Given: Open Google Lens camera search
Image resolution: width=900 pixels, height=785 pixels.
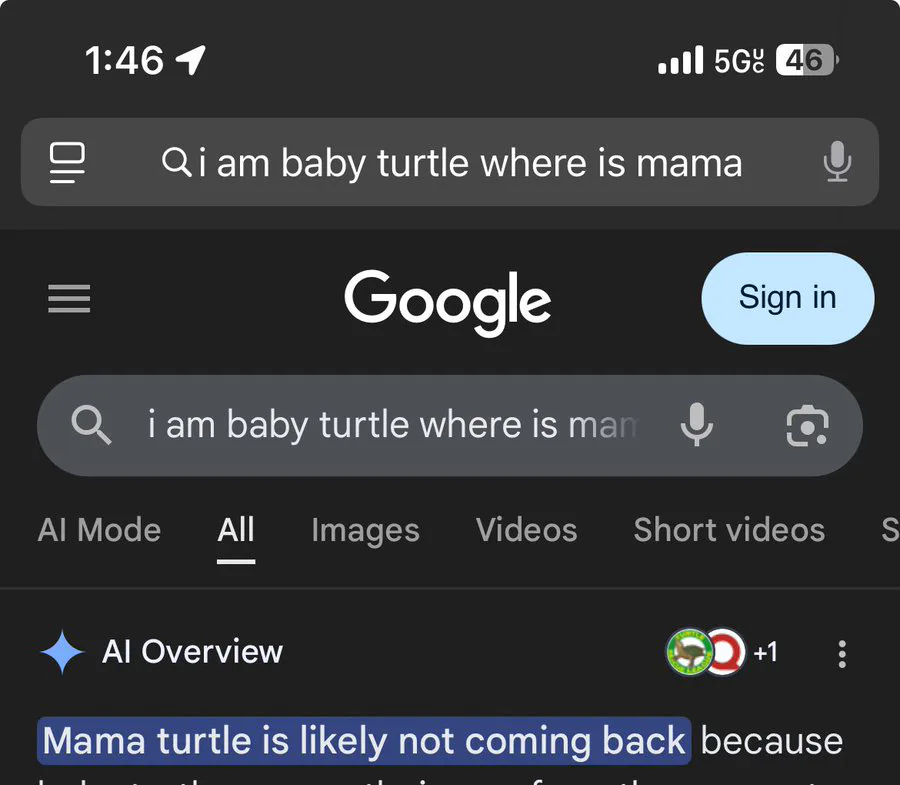Looking at the screenshot, I should pos(806,426).
